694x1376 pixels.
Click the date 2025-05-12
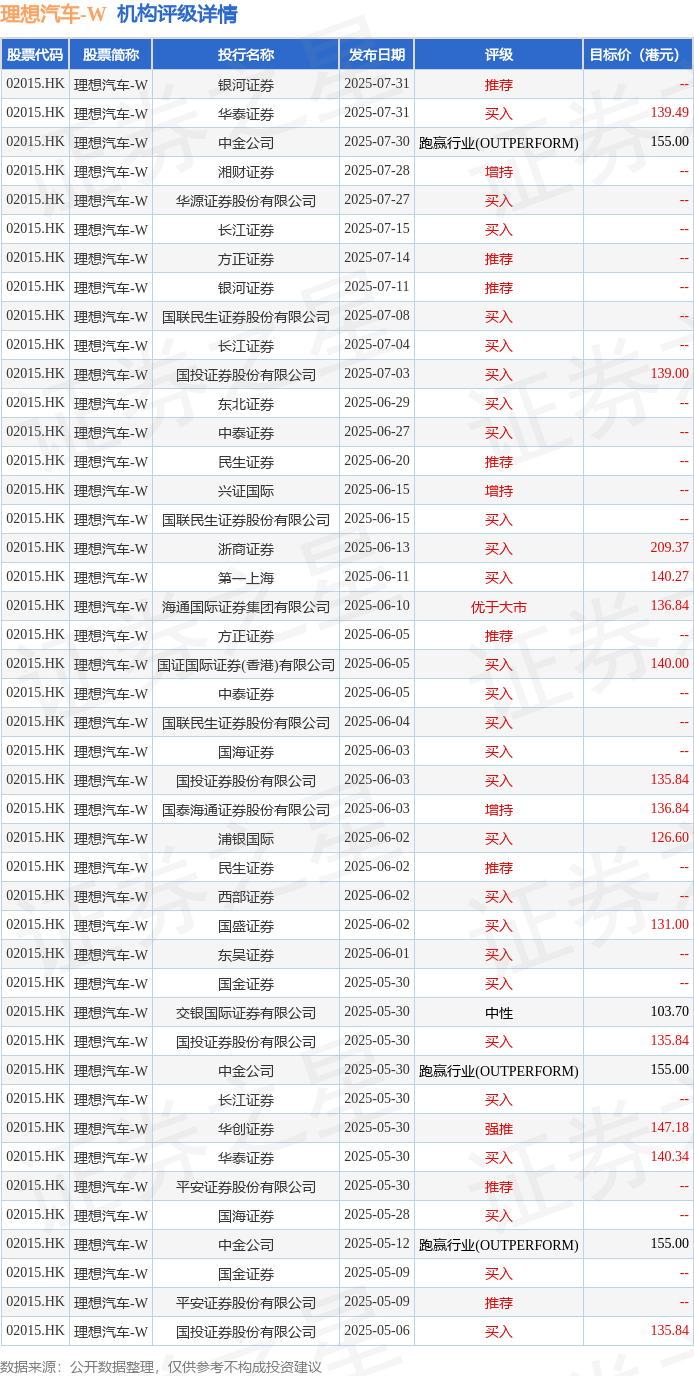[x=377, y=1244]
